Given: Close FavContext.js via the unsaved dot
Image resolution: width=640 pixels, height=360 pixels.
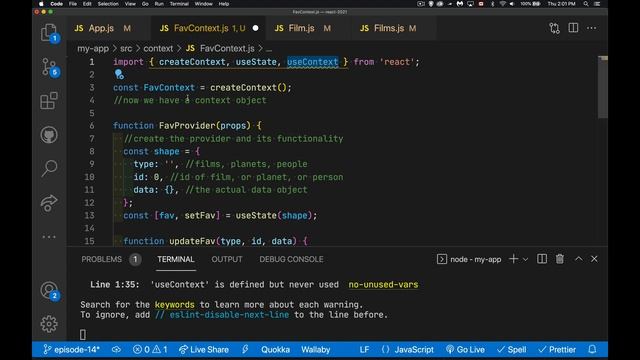Looking at the screenshot, I should (256, 28).
